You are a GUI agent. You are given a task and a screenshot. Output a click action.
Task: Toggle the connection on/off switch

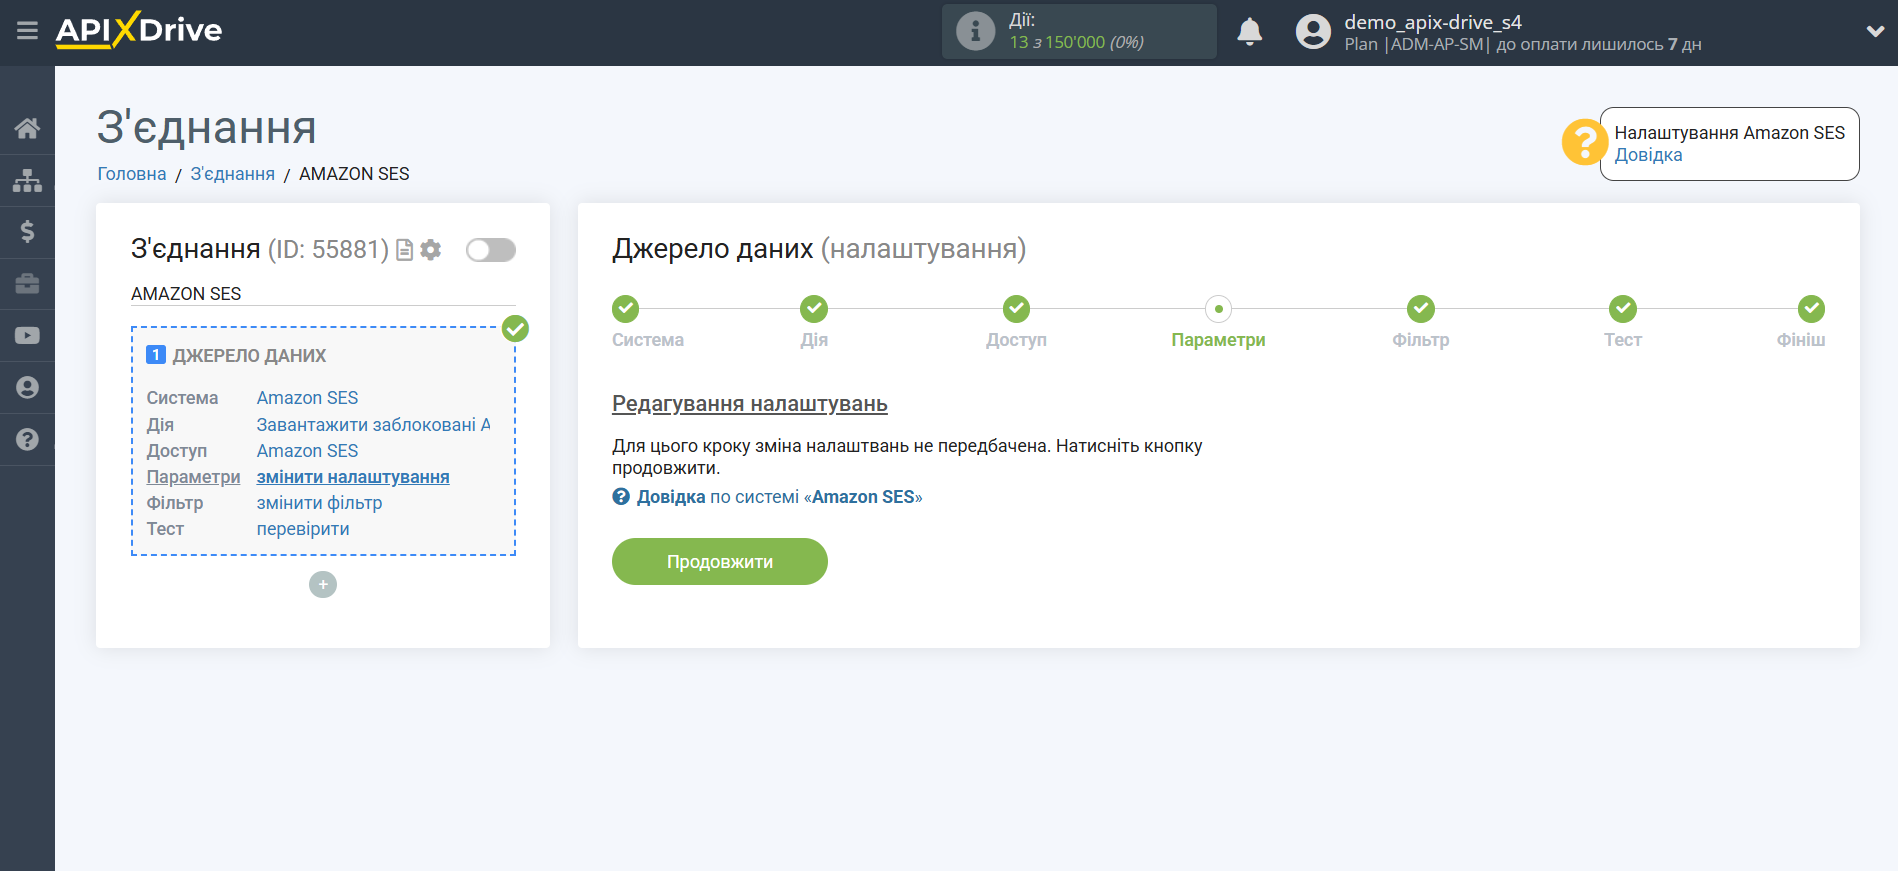click(x=491, y=250)
